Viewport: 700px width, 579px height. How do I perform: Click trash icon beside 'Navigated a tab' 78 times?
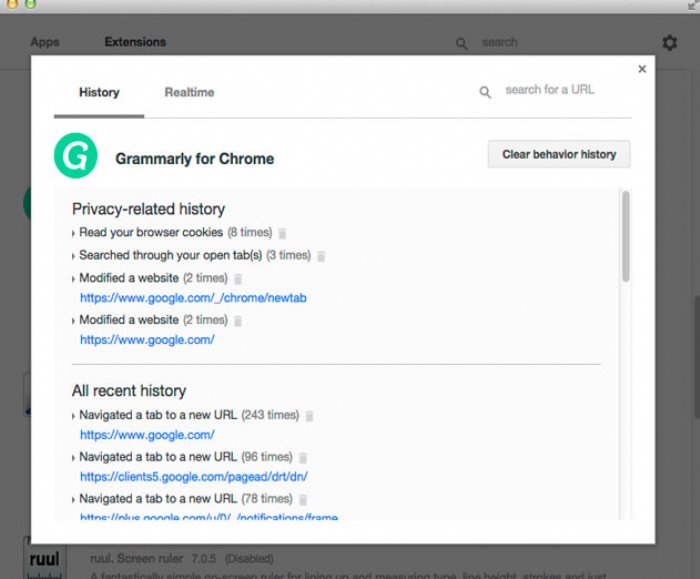(303, 499)
